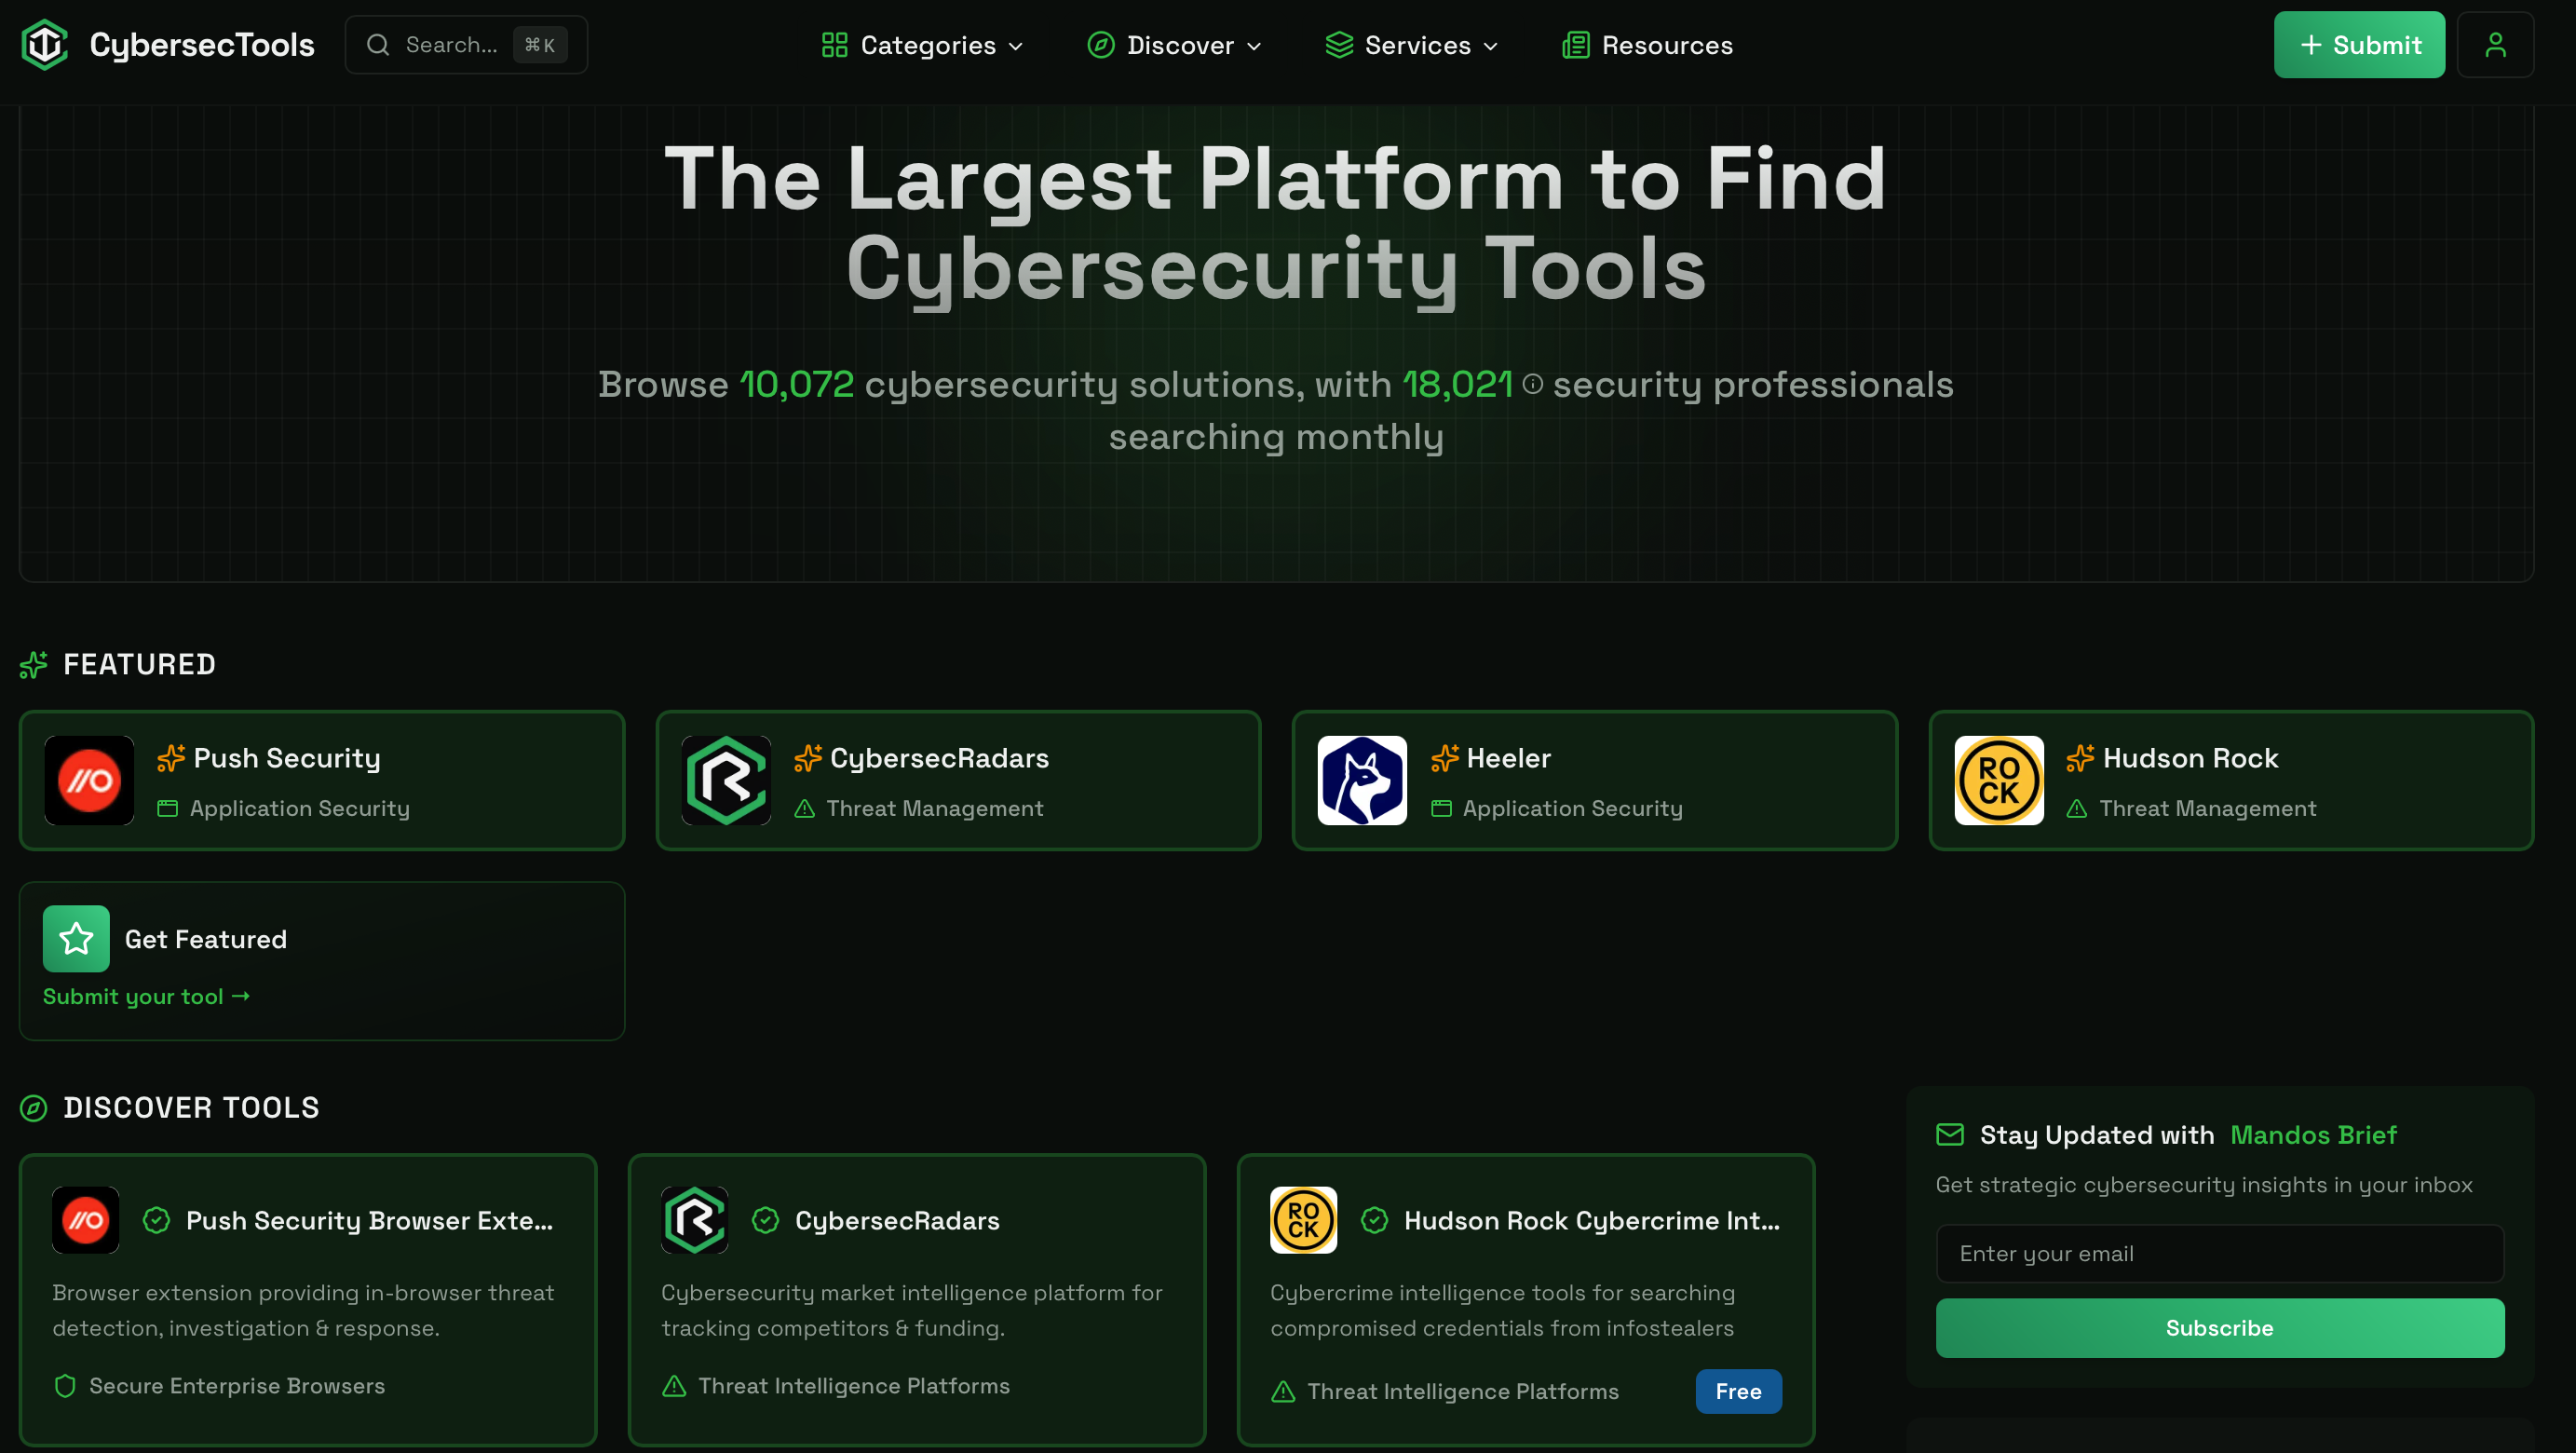Click CybersecRadars logo in Discover Tools
Screen dimensions: 2576x1453
point(694,1219)
